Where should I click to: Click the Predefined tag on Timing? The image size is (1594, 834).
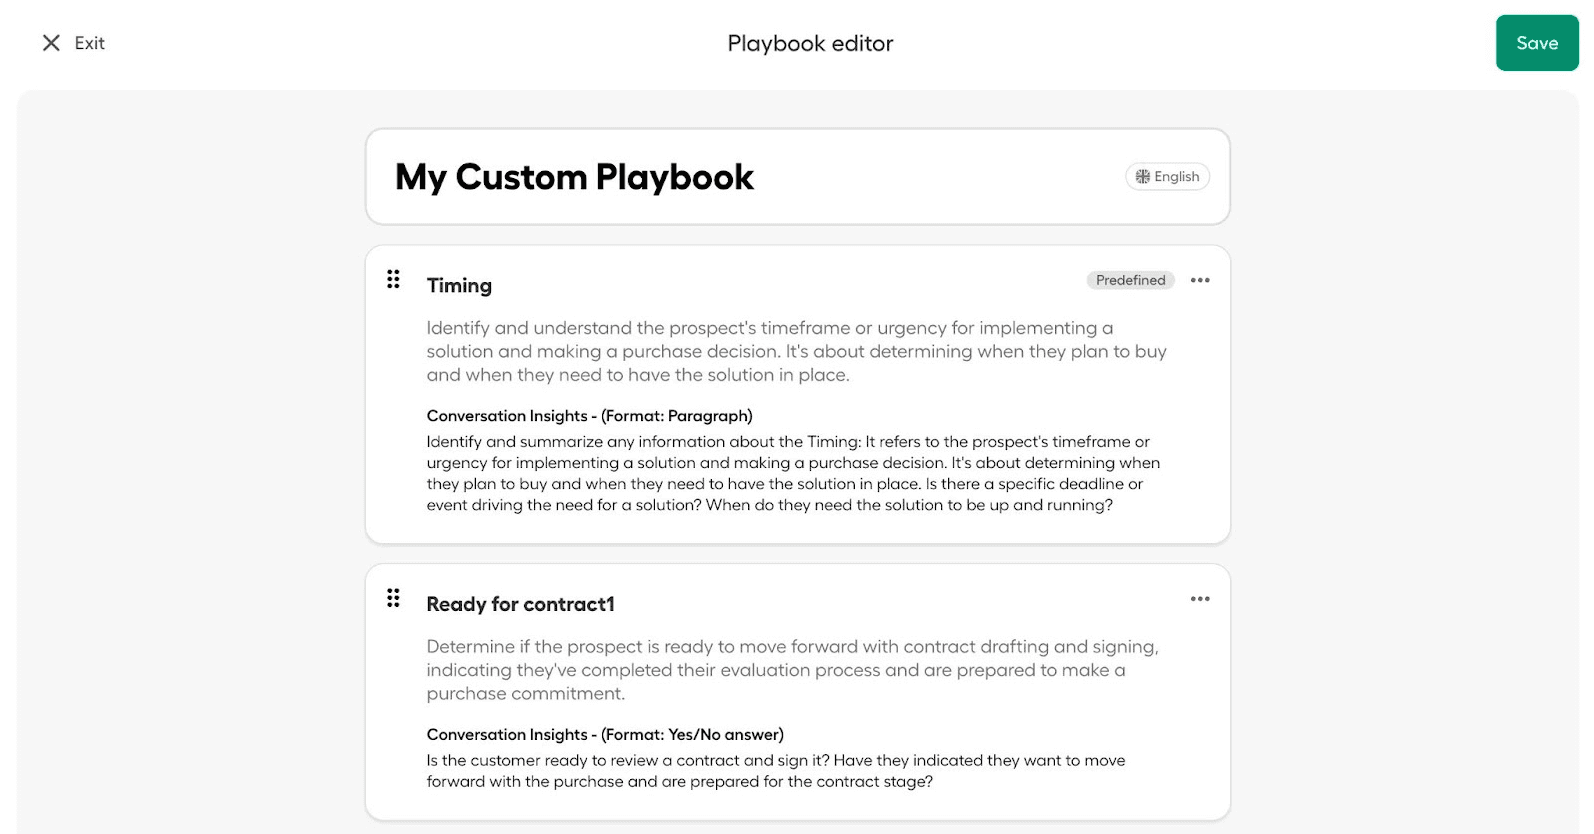tap(1130, 280)
